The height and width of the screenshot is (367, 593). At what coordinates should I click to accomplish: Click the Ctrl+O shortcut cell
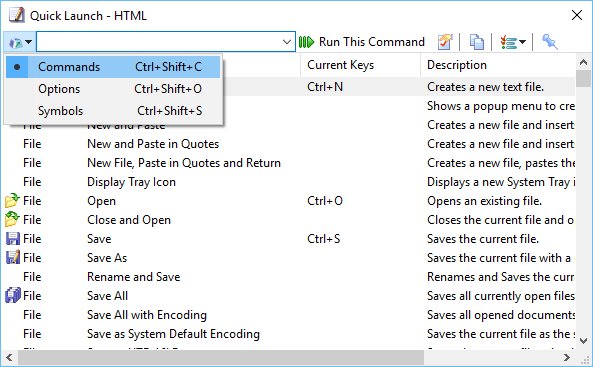325,201
